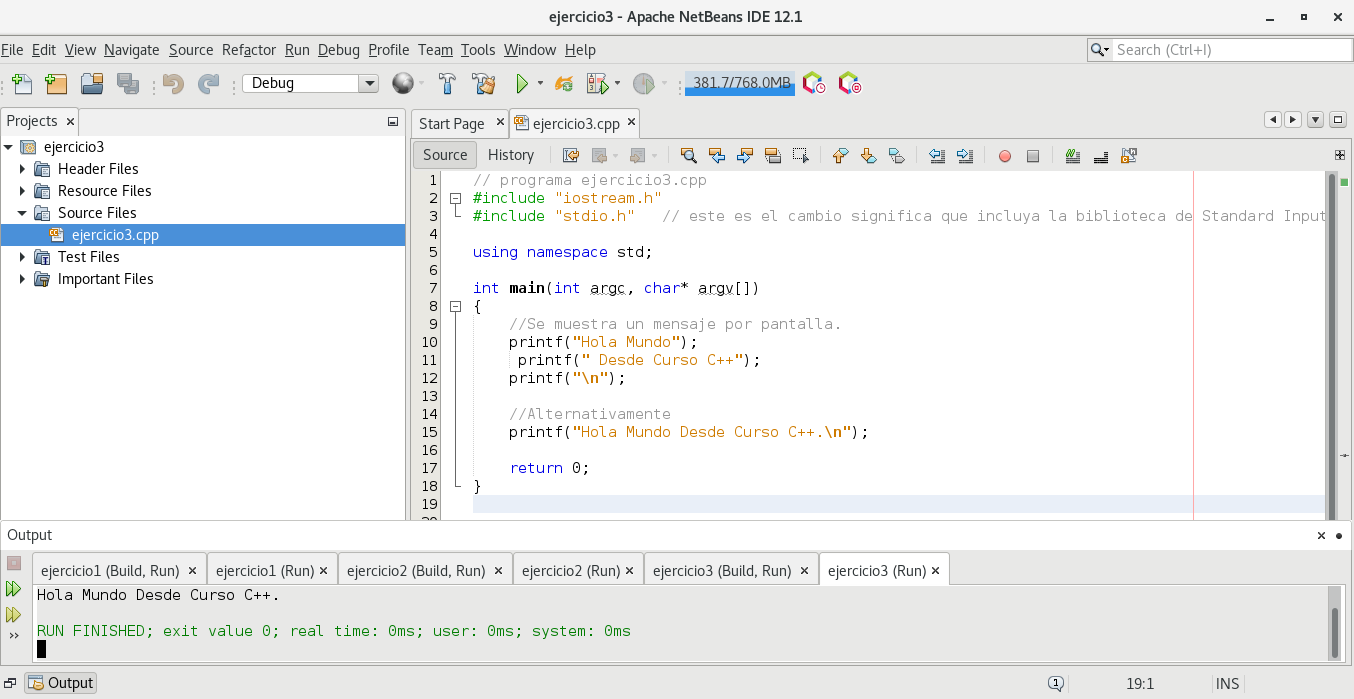The height and width of the screenshot is (699, 1354).
Task: Click the New File icon
Action: coord(21,84)
